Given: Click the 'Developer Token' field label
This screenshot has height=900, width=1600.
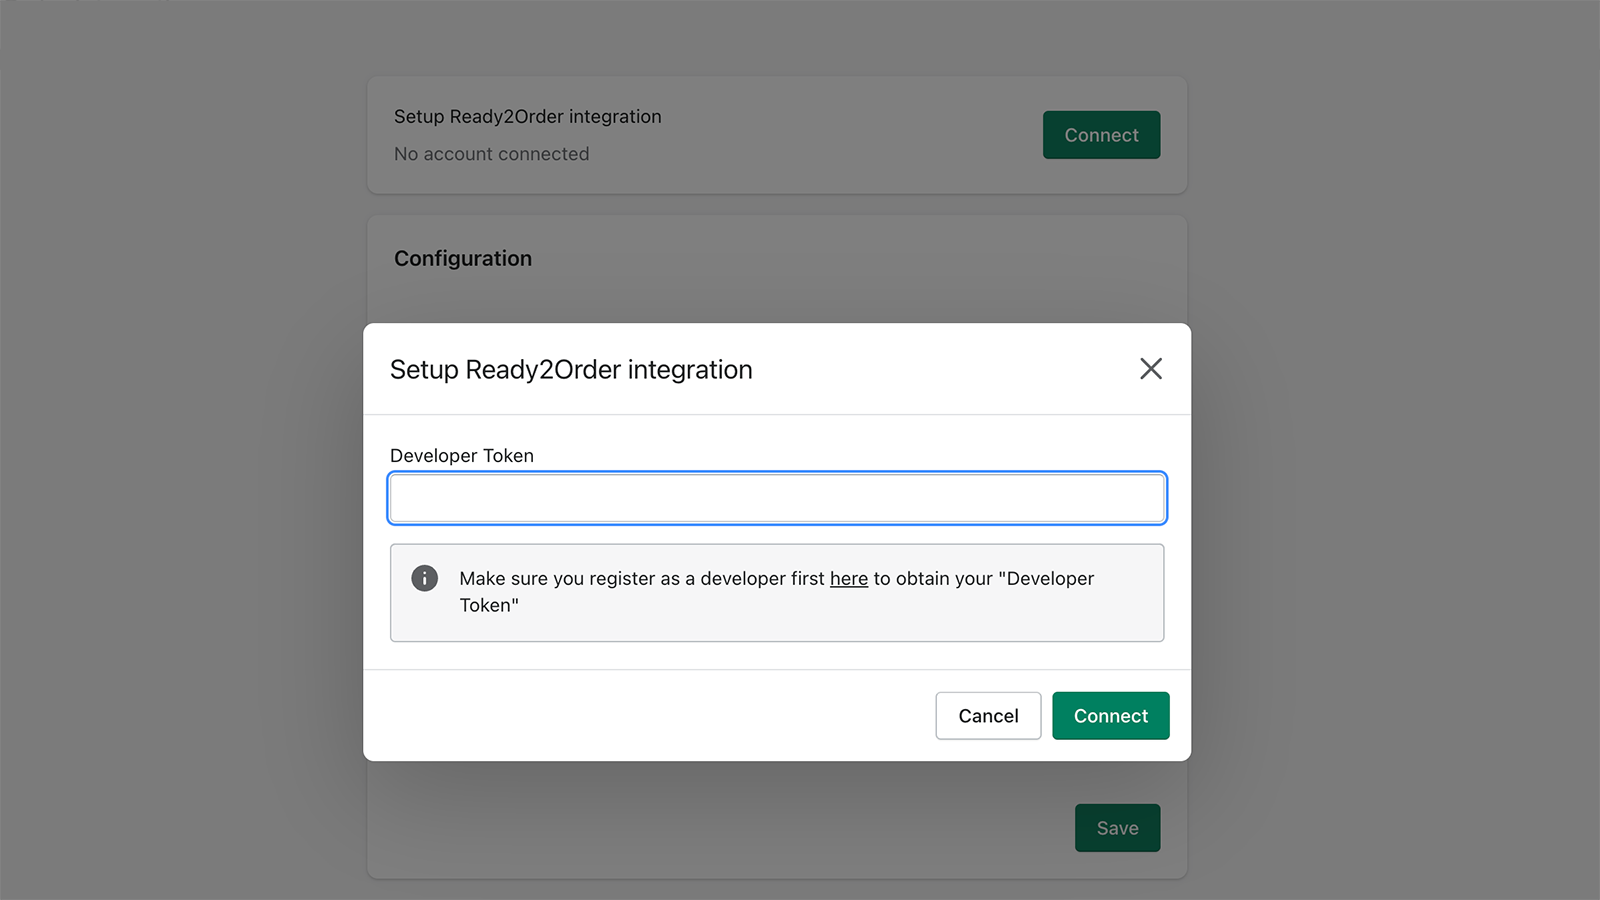Looking at the screenshot, I should (x=462, y=456).
